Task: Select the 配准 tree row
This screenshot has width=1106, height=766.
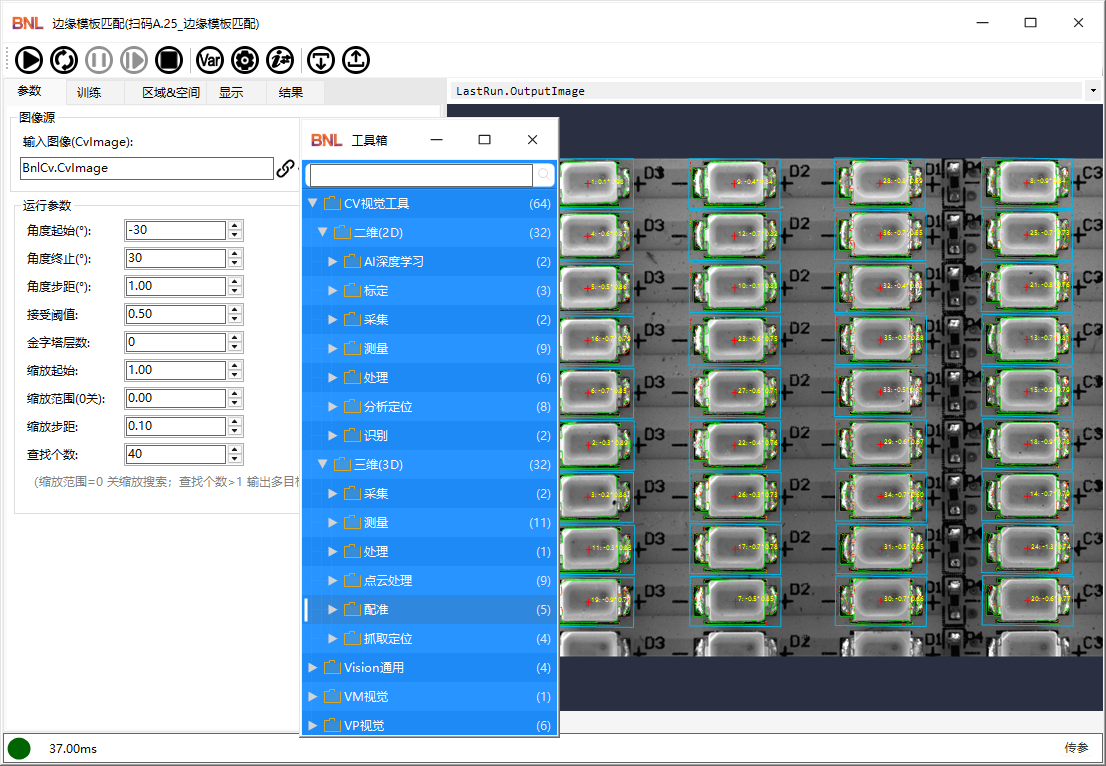Action: click(x=430, y=609)
